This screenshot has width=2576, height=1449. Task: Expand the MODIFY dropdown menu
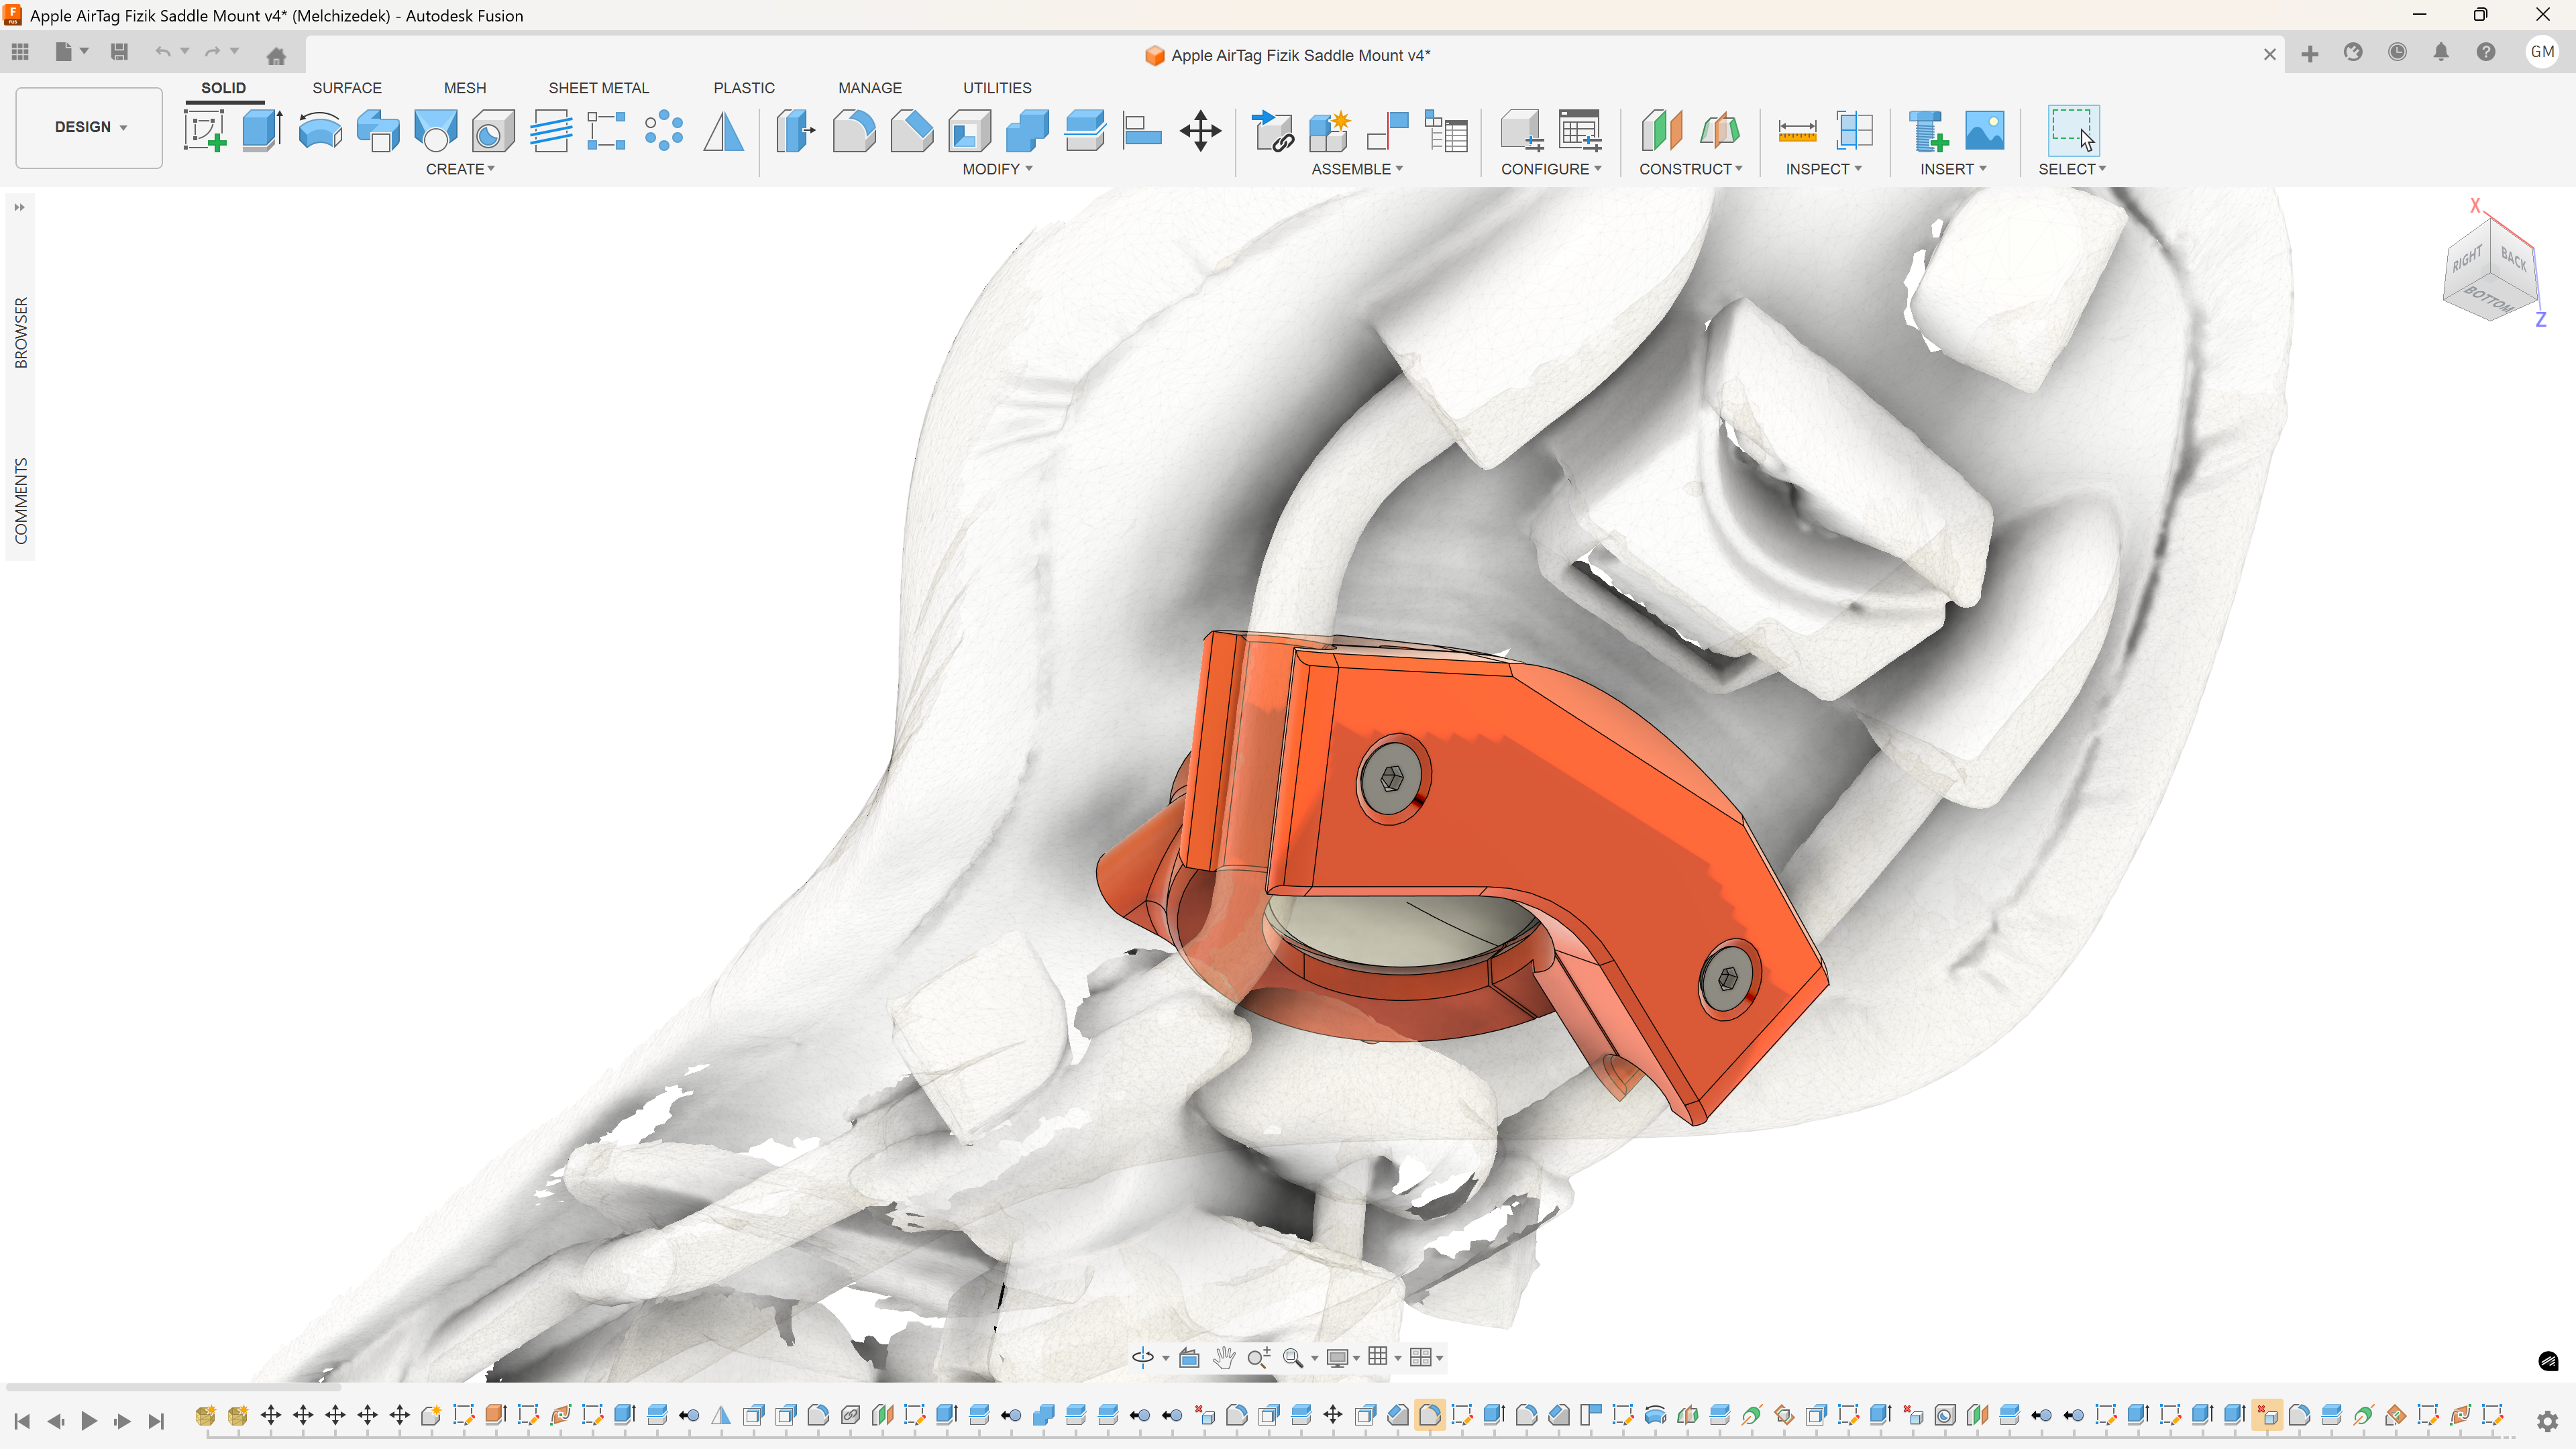997,169
